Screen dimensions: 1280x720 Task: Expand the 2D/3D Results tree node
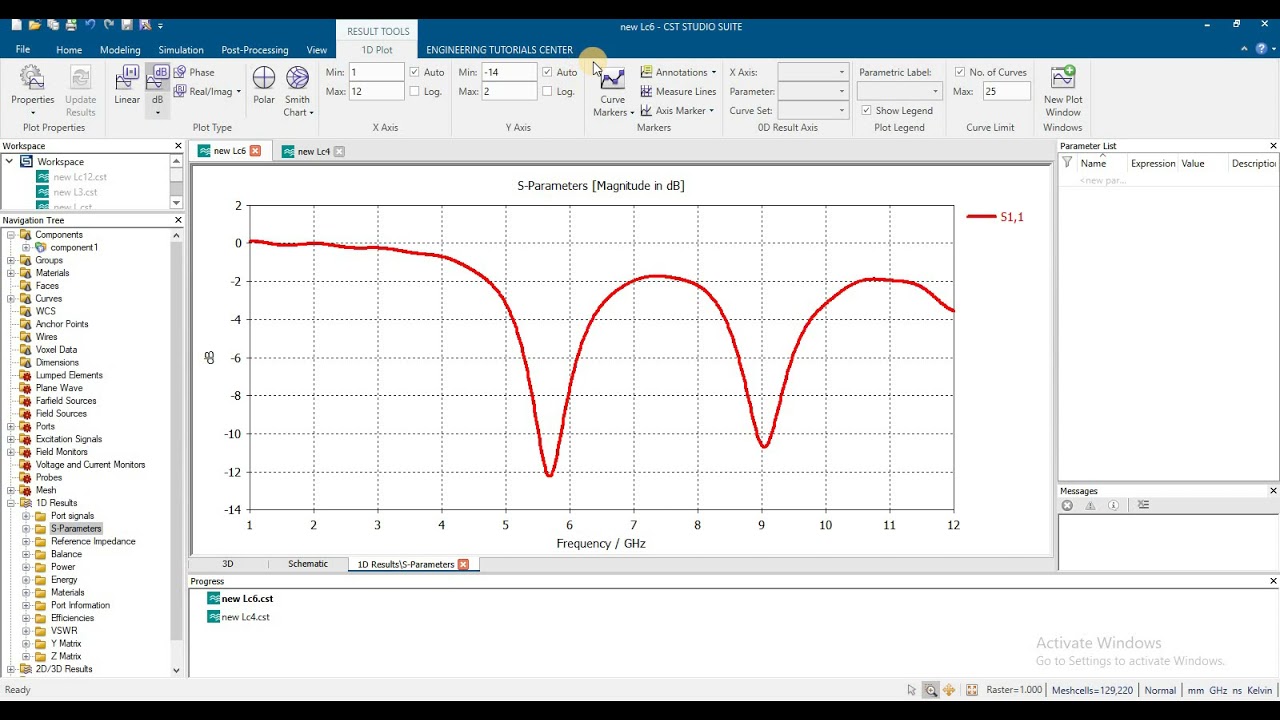coord(11,669)
